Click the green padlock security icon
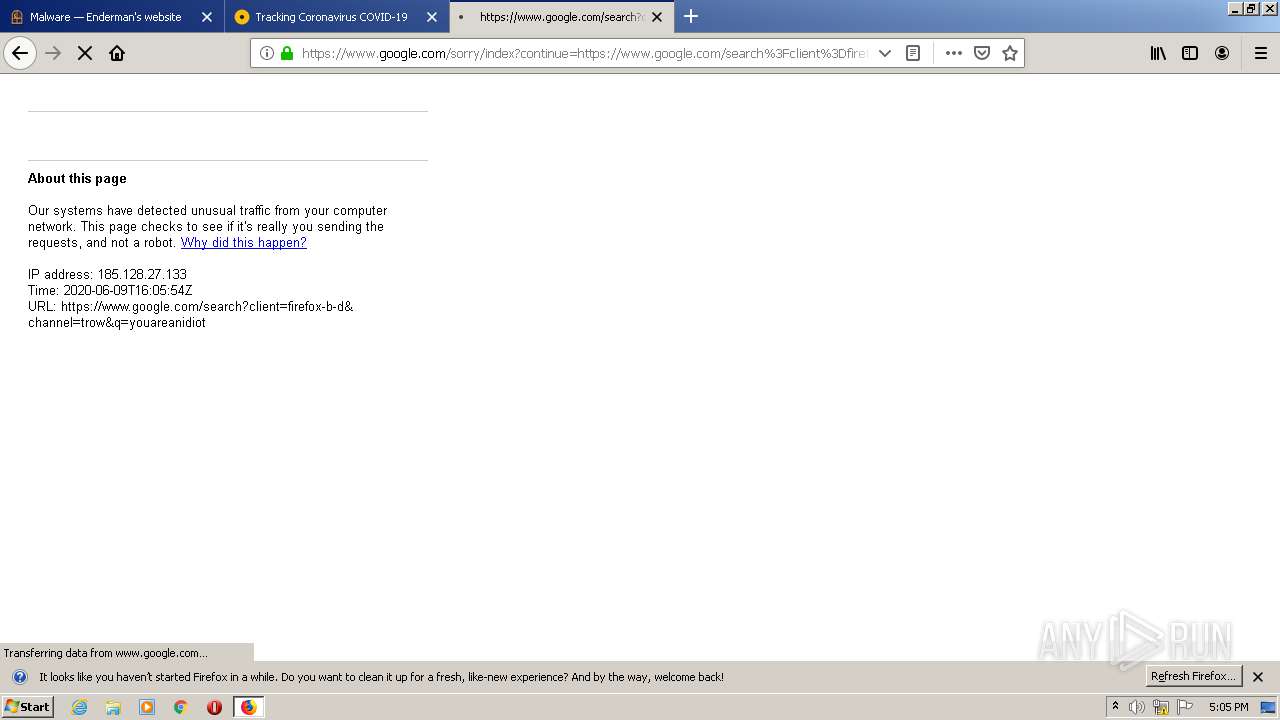Viewport: 1280px width, 720px height. point(287,53)
